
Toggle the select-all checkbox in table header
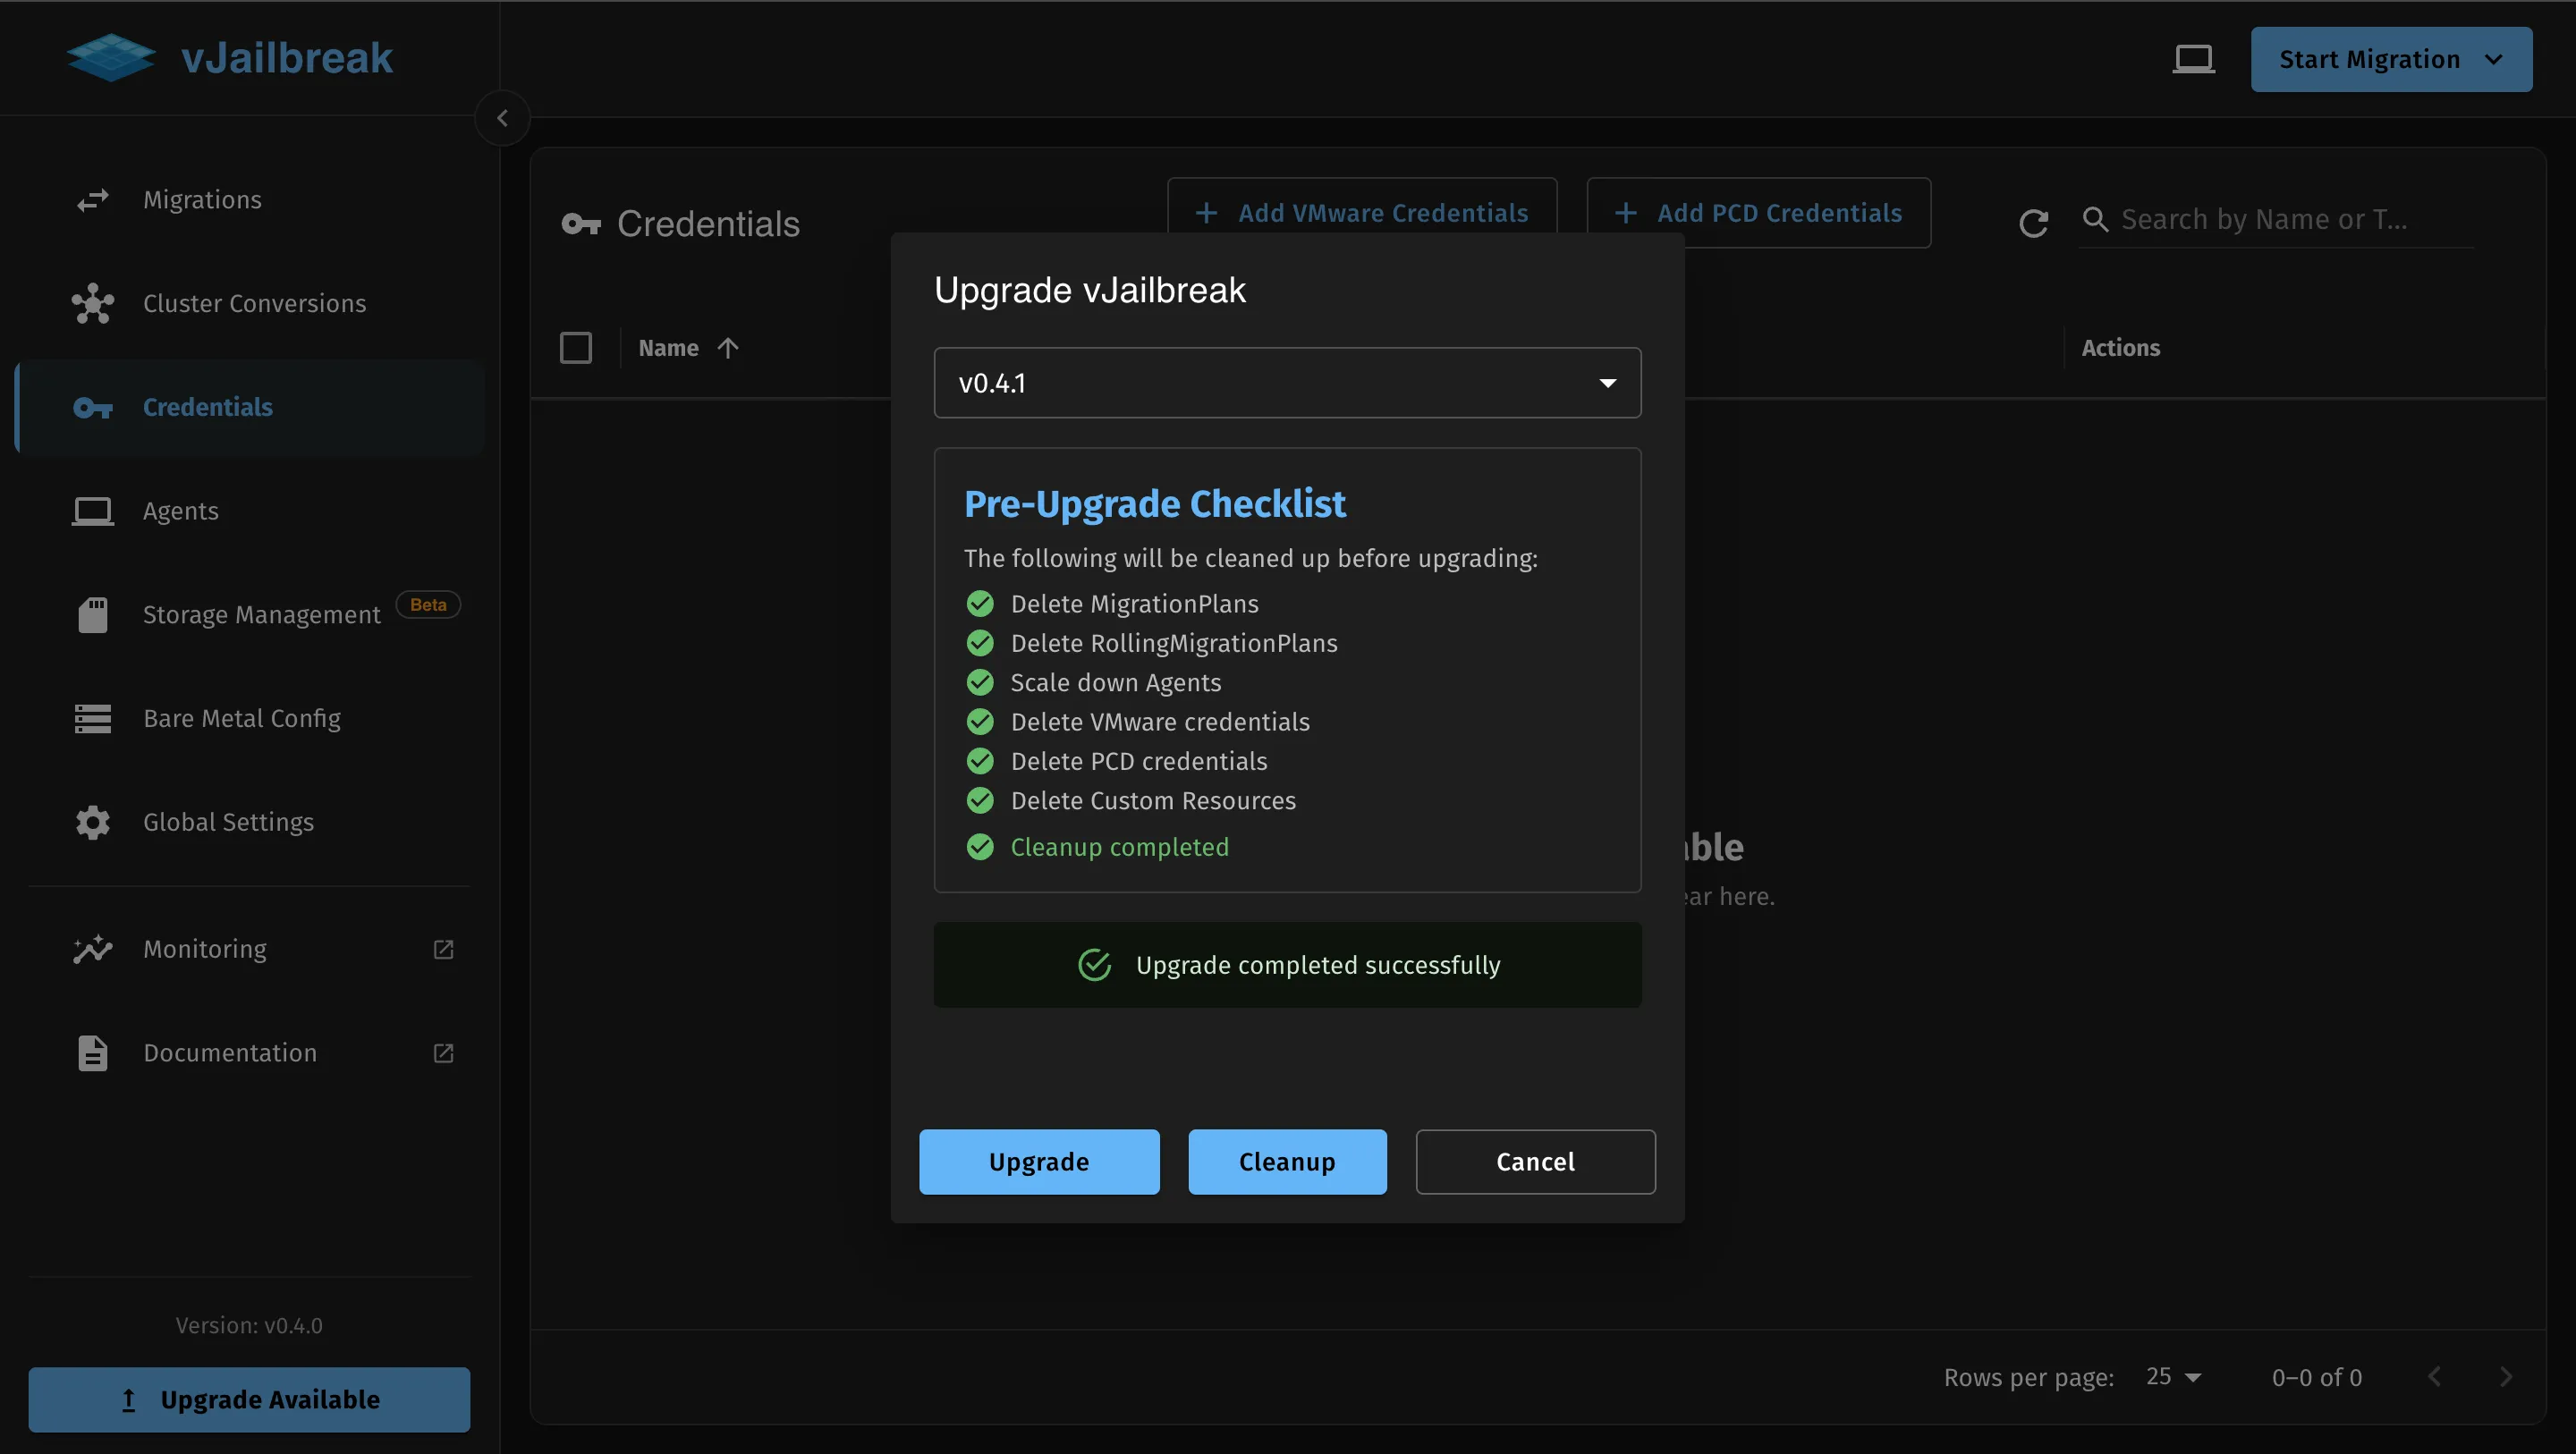[576, 348]
